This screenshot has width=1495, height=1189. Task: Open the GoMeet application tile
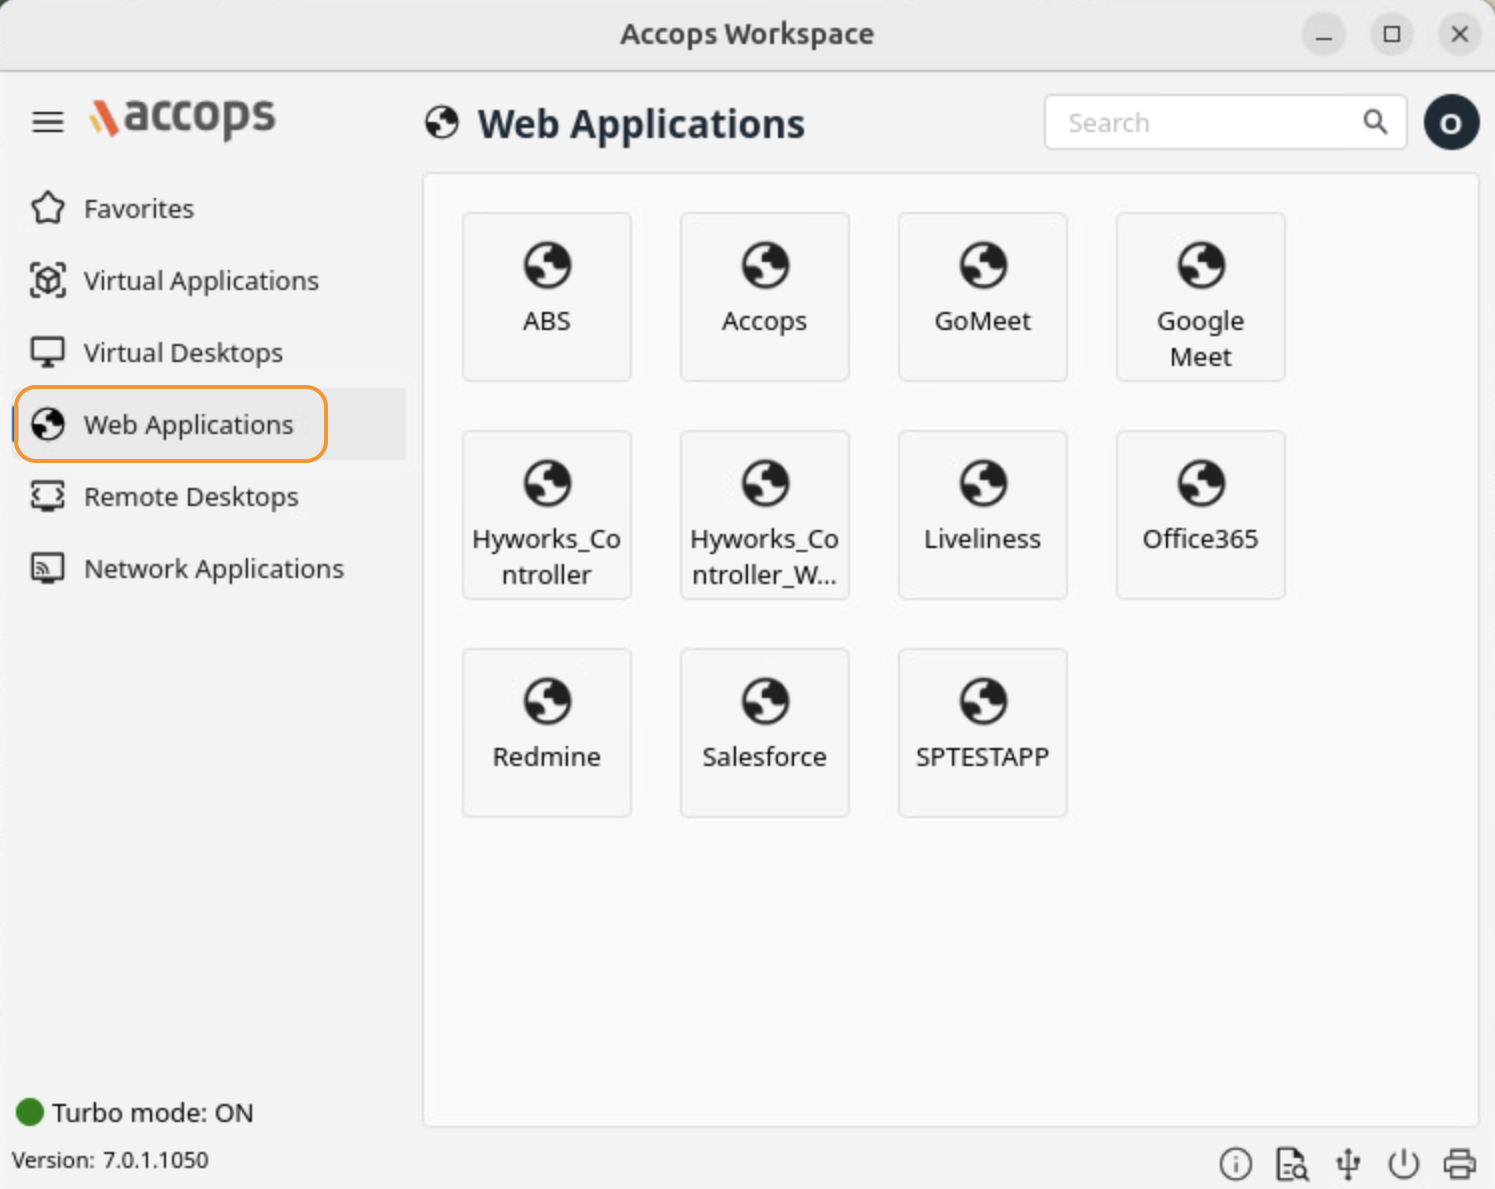(x=982, y=296)
